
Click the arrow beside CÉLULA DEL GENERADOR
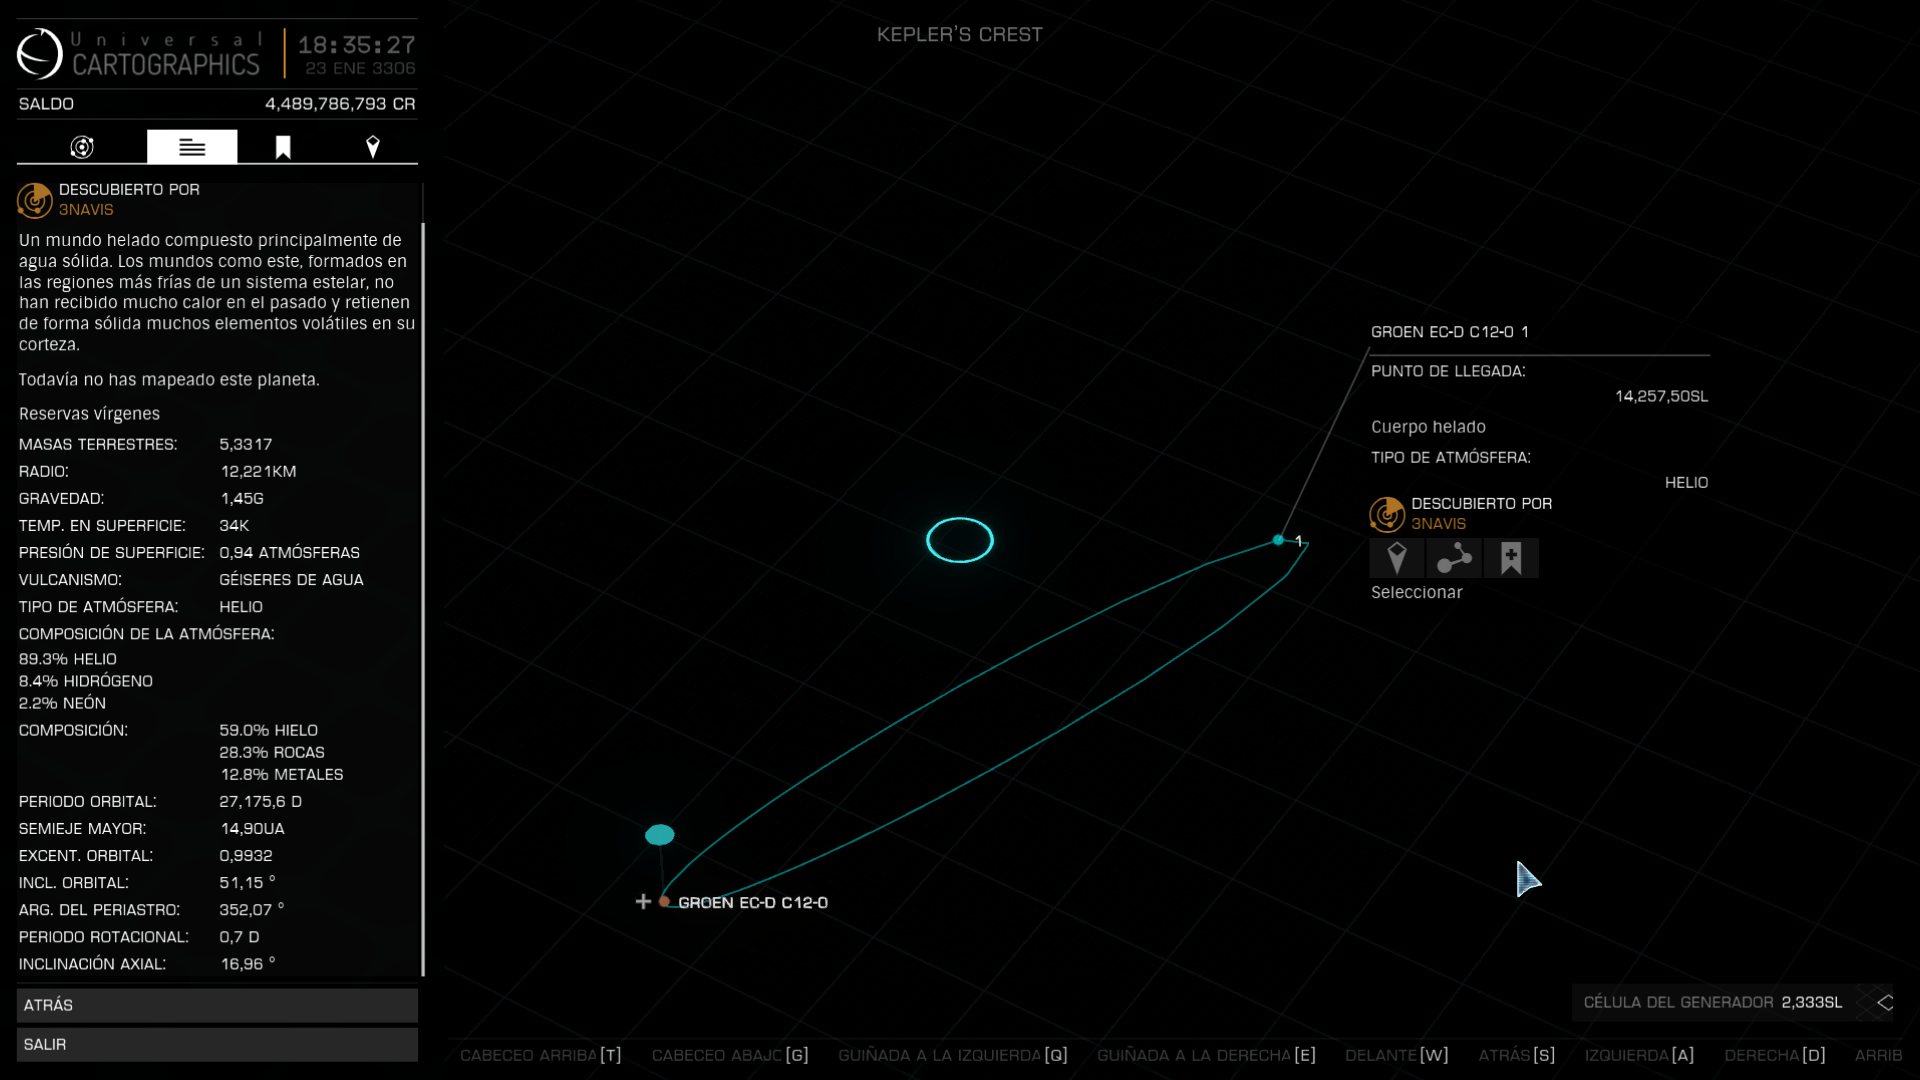[1884, 1002]
